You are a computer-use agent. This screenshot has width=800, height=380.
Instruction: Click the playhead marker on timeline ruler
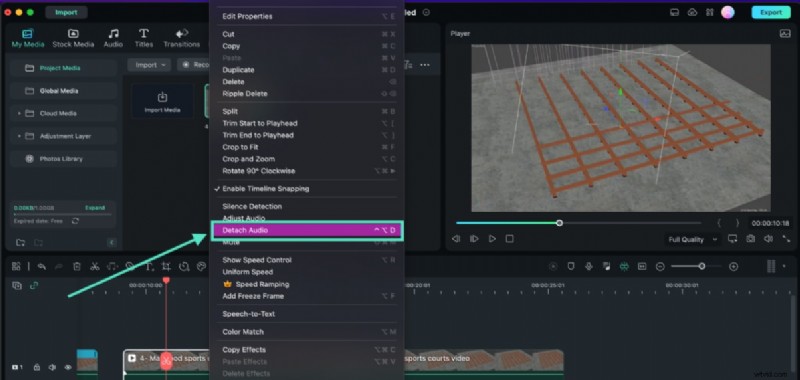pyautogui.click(x=166, y=280)
